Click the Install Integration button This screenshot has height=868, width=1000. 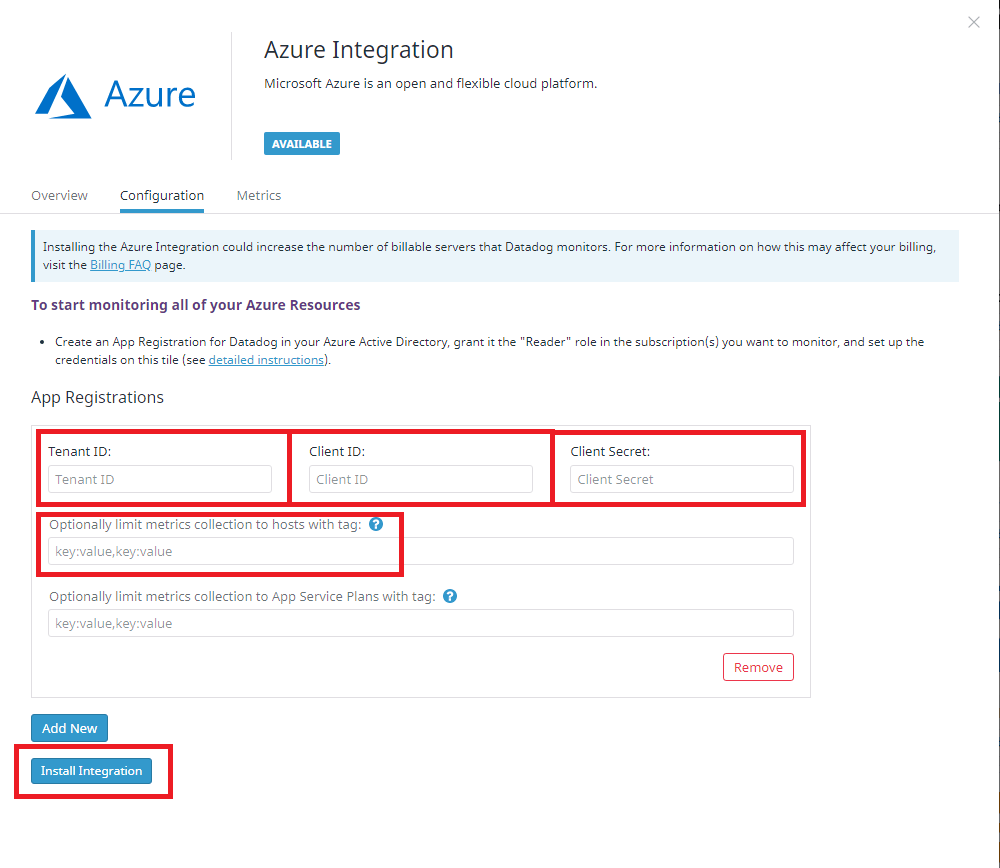point(91,771)
